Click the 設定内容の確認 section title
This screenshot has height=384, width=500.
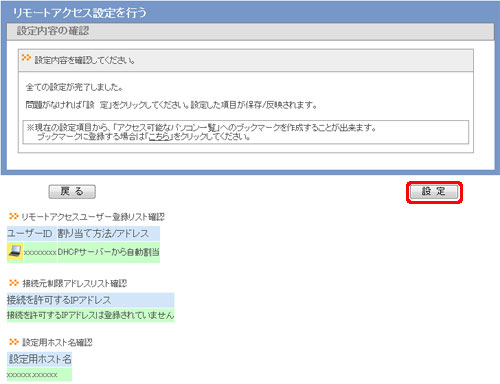click(53, 31)
